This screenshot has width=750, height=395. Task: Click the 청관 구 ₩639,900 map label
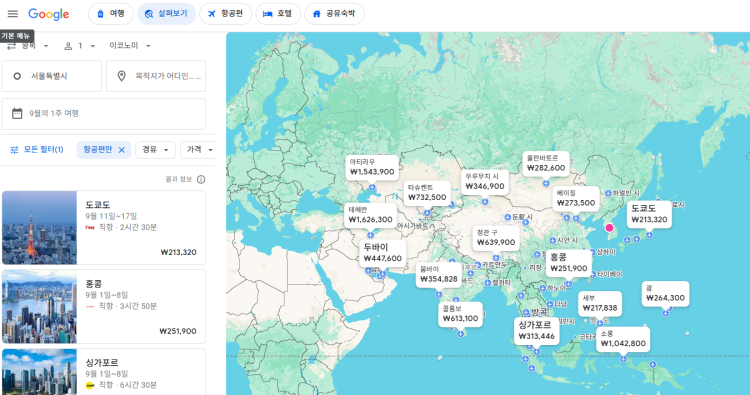tap(496, 238)
